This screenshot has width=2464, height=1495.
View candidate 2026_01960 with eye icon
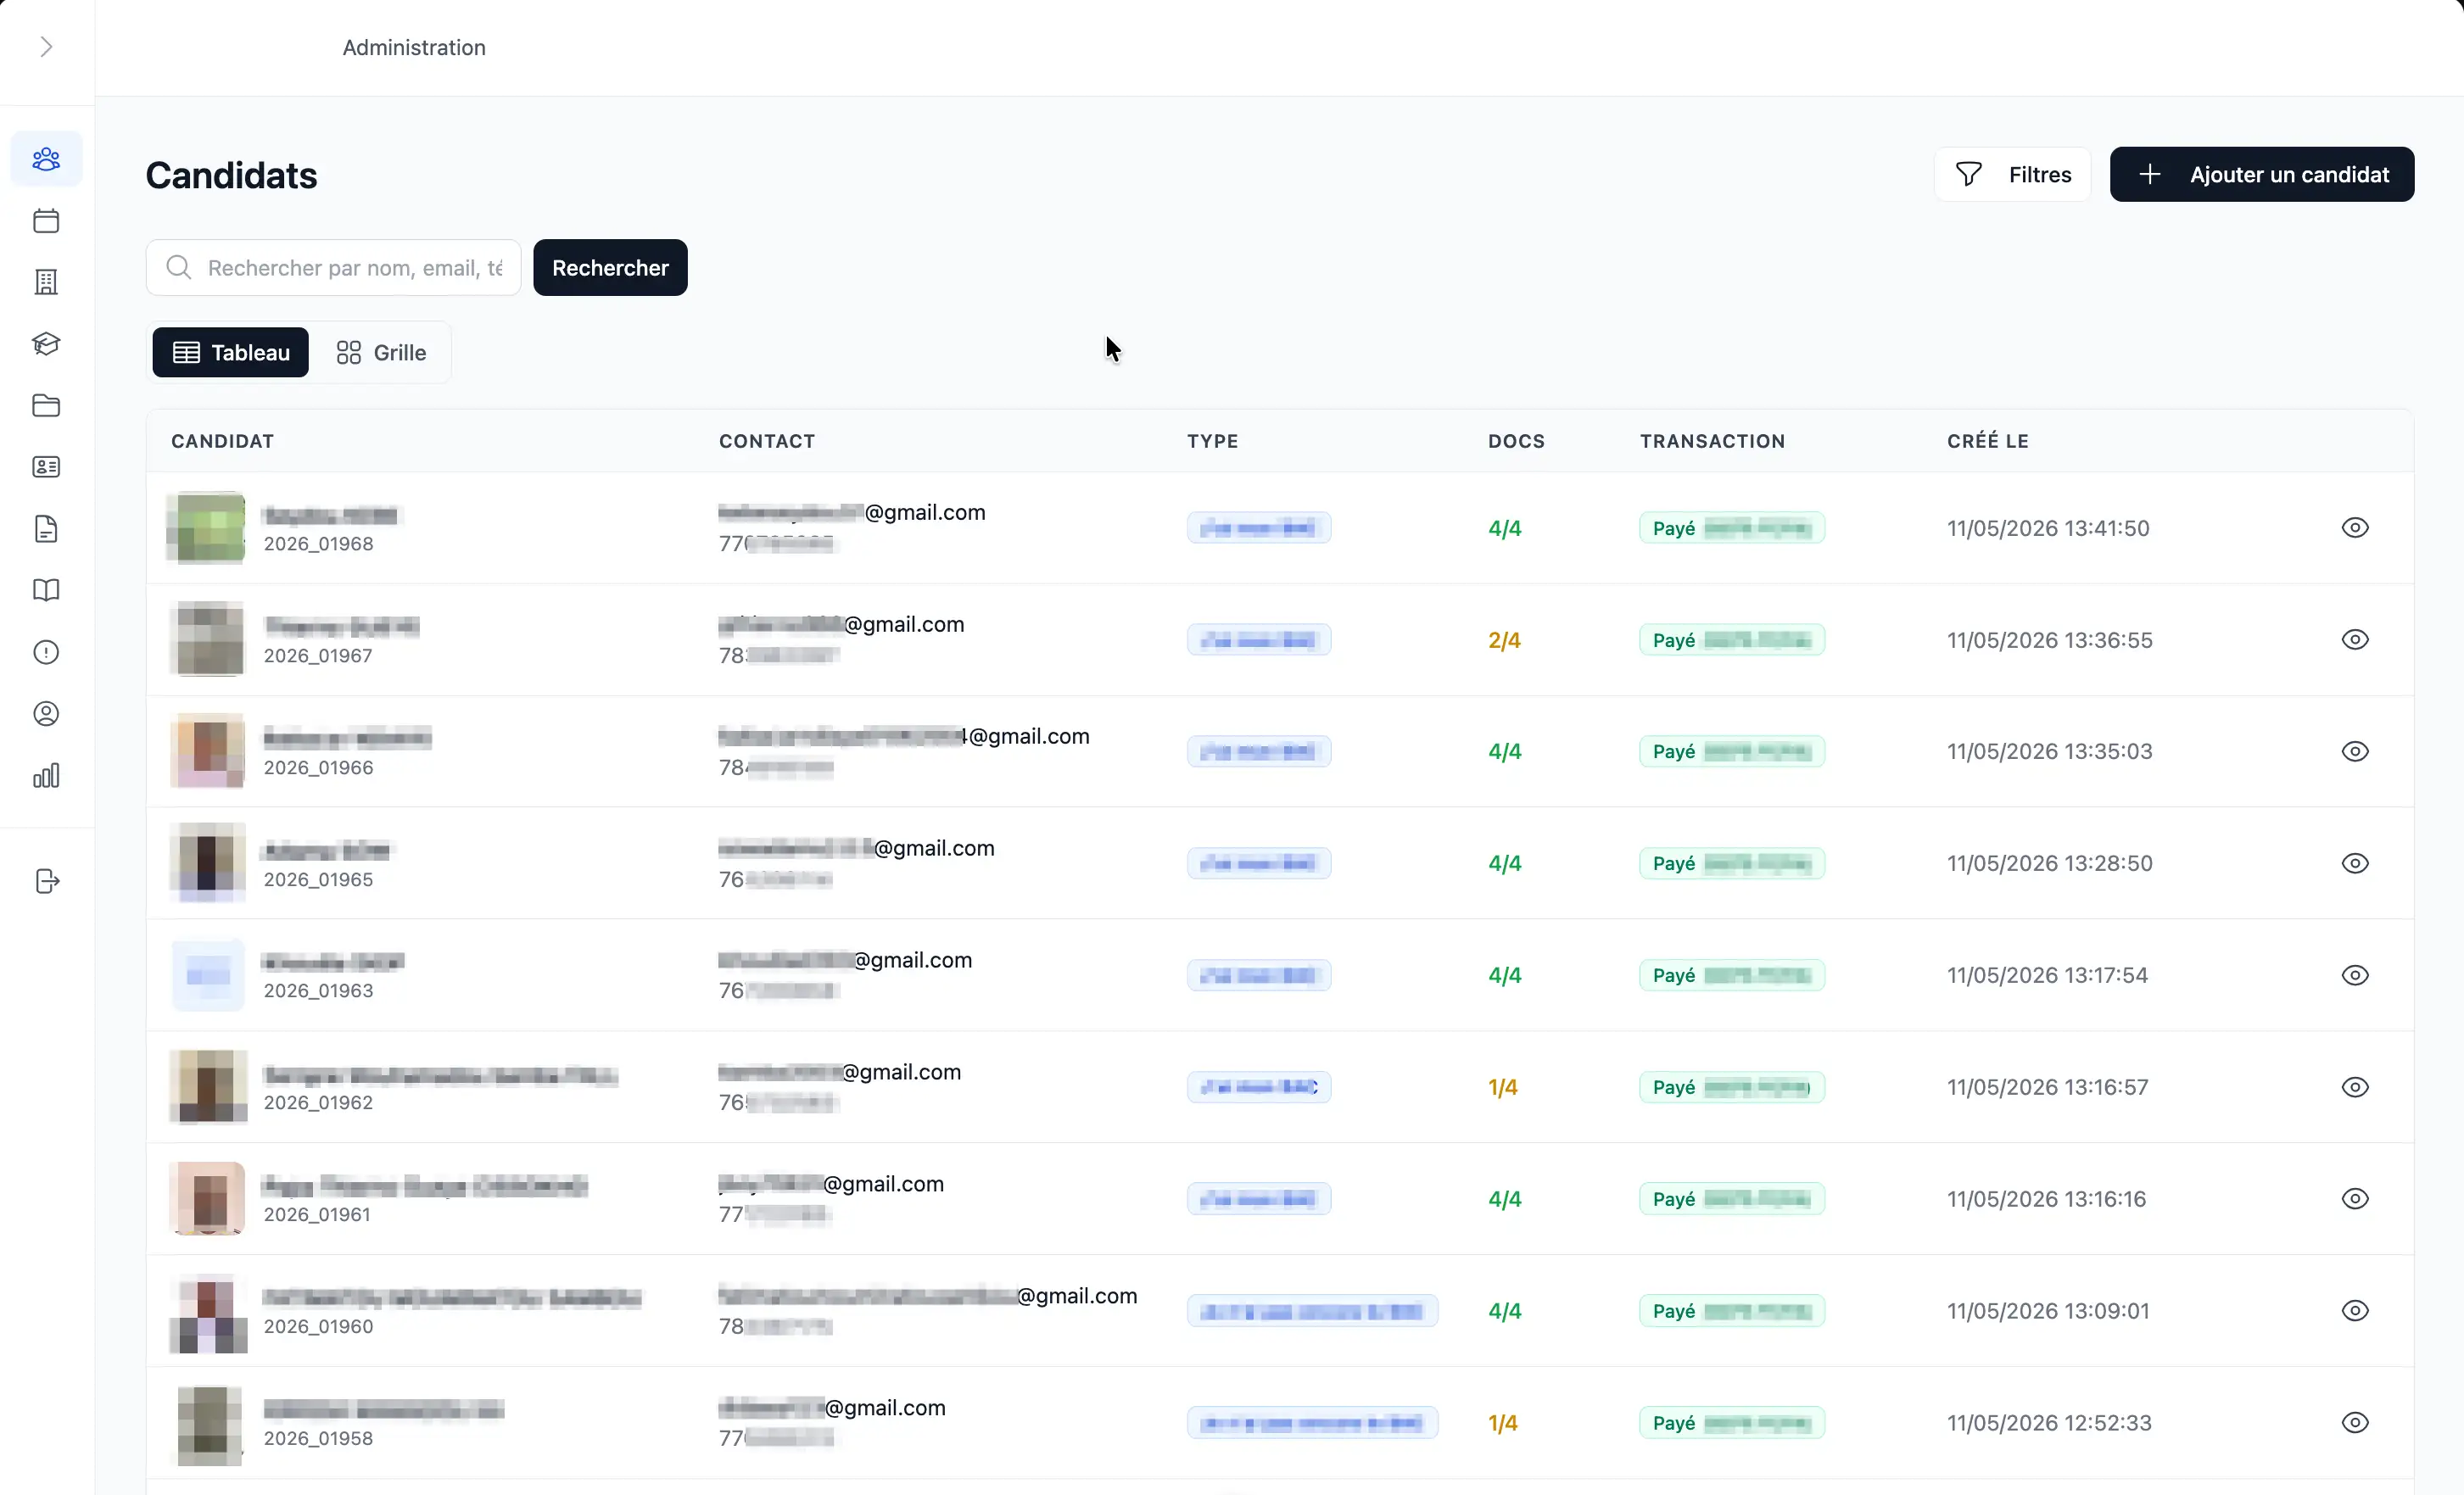2355,1311
